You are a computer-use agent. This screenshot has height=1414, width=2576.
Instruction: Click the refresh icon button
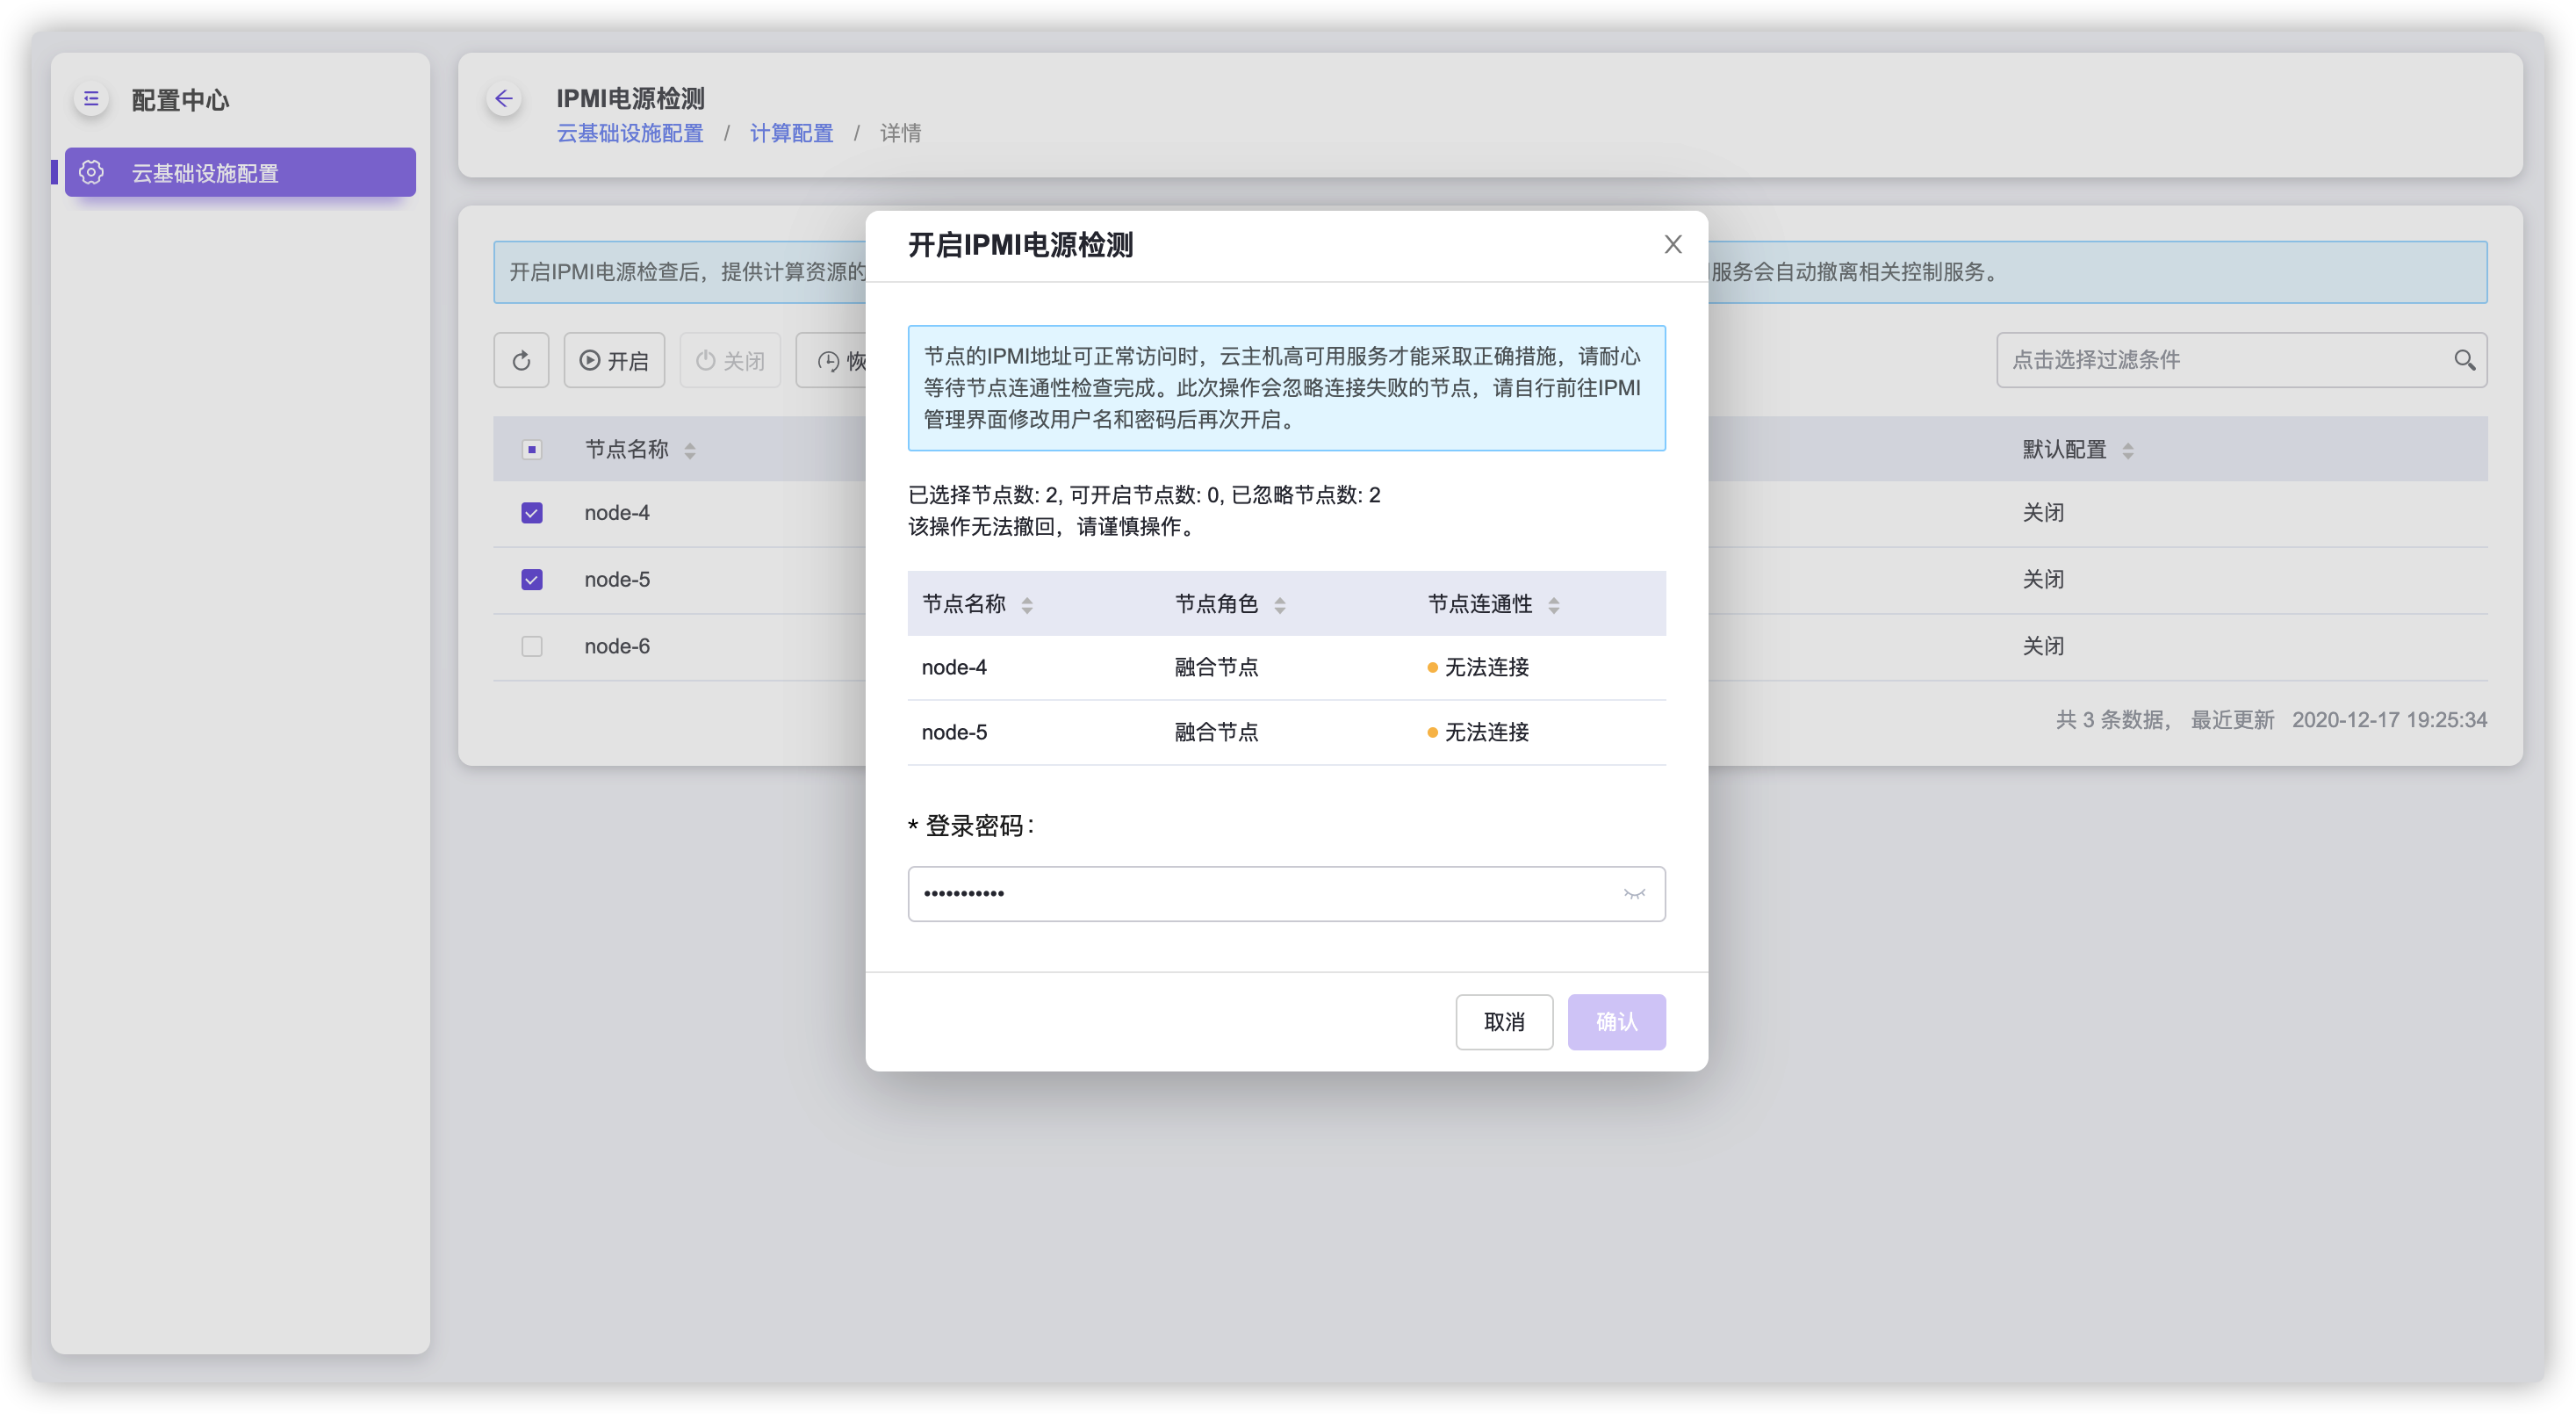coord(521,360)
